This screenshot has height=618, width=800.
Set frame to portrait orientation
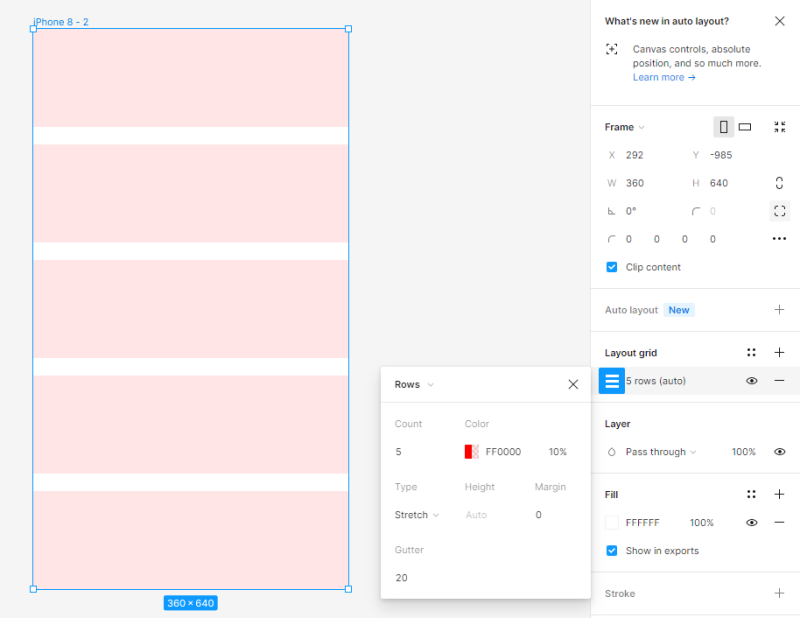coord(723,127)
